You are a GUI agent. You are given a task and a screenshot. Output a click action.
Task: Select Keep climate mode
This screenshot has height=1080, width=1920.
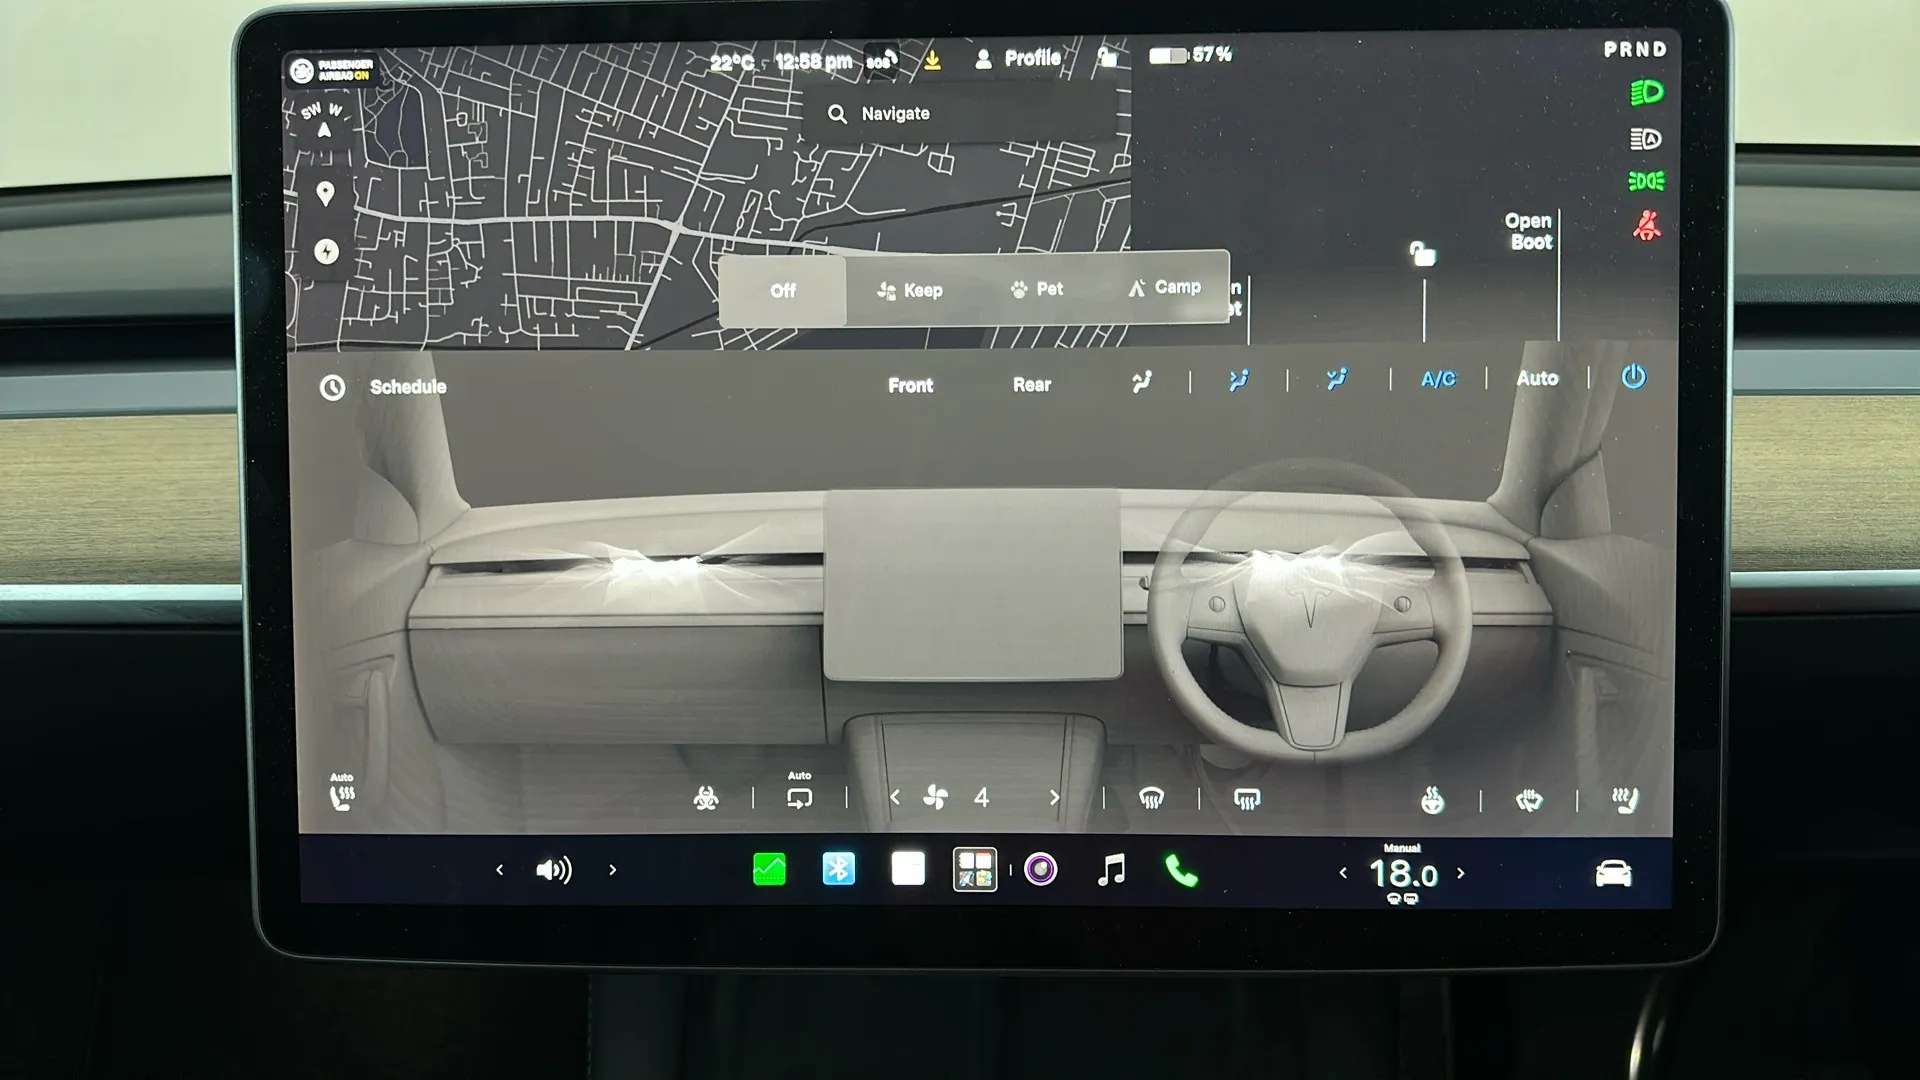pyautogui.click(x=909, y=290)
